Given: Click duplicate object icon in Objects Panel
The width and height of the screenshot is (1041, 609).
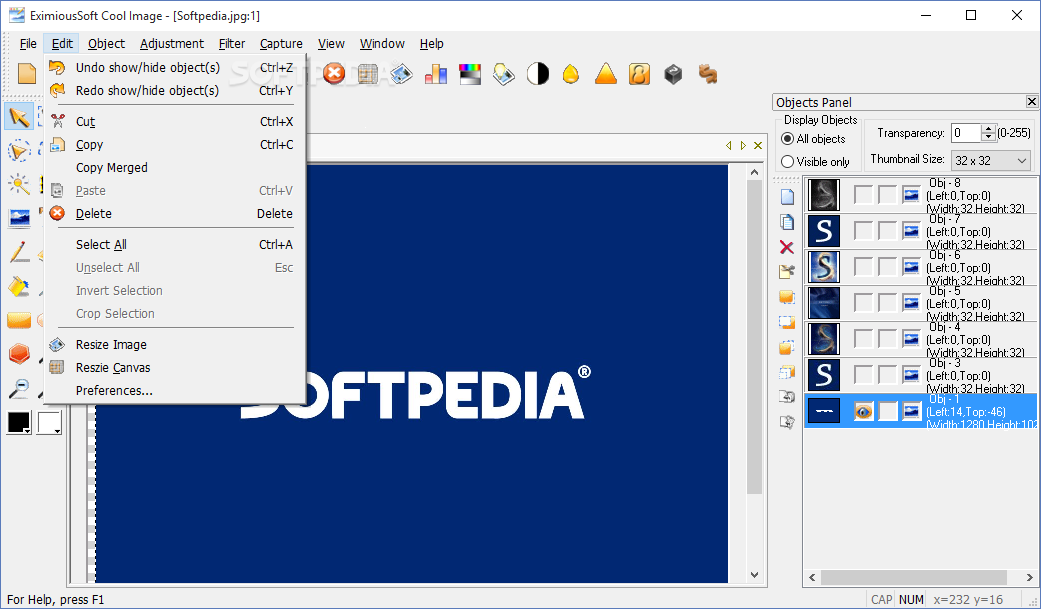Looking at the screenshot, I should pyautogui.click(x=787, y=222).
